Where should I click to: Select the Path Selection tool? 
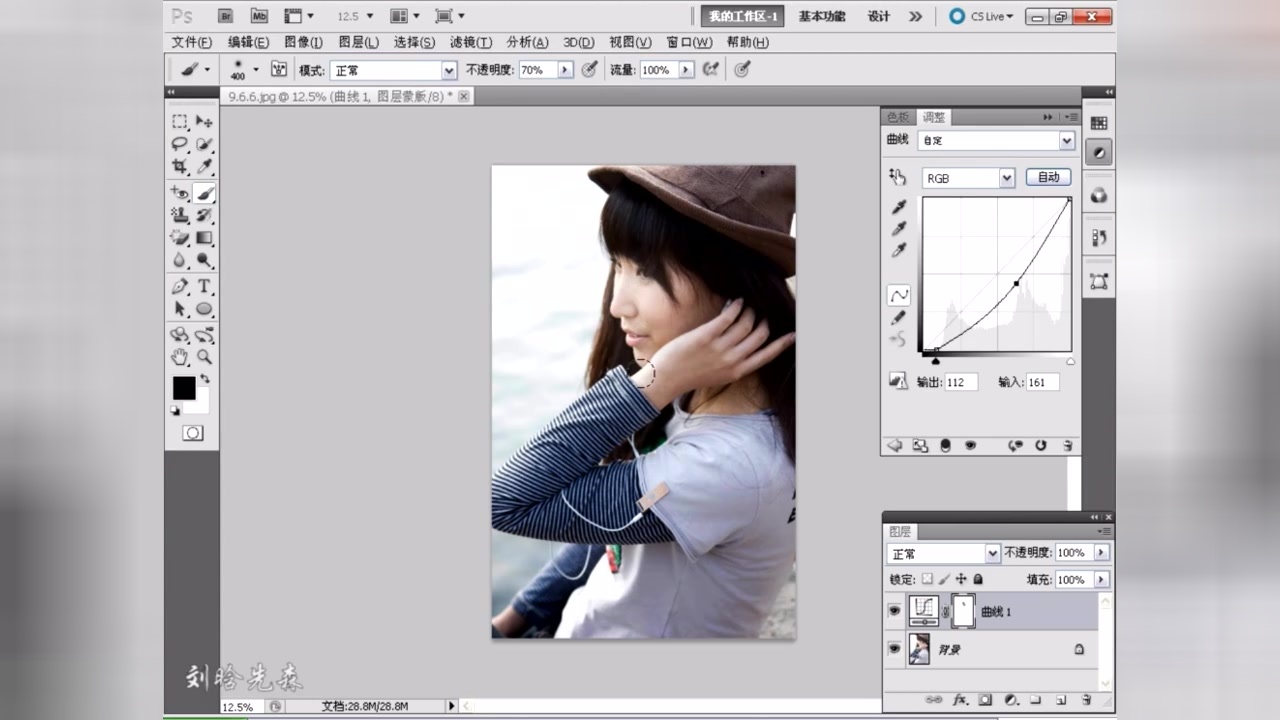click(179, 310)
